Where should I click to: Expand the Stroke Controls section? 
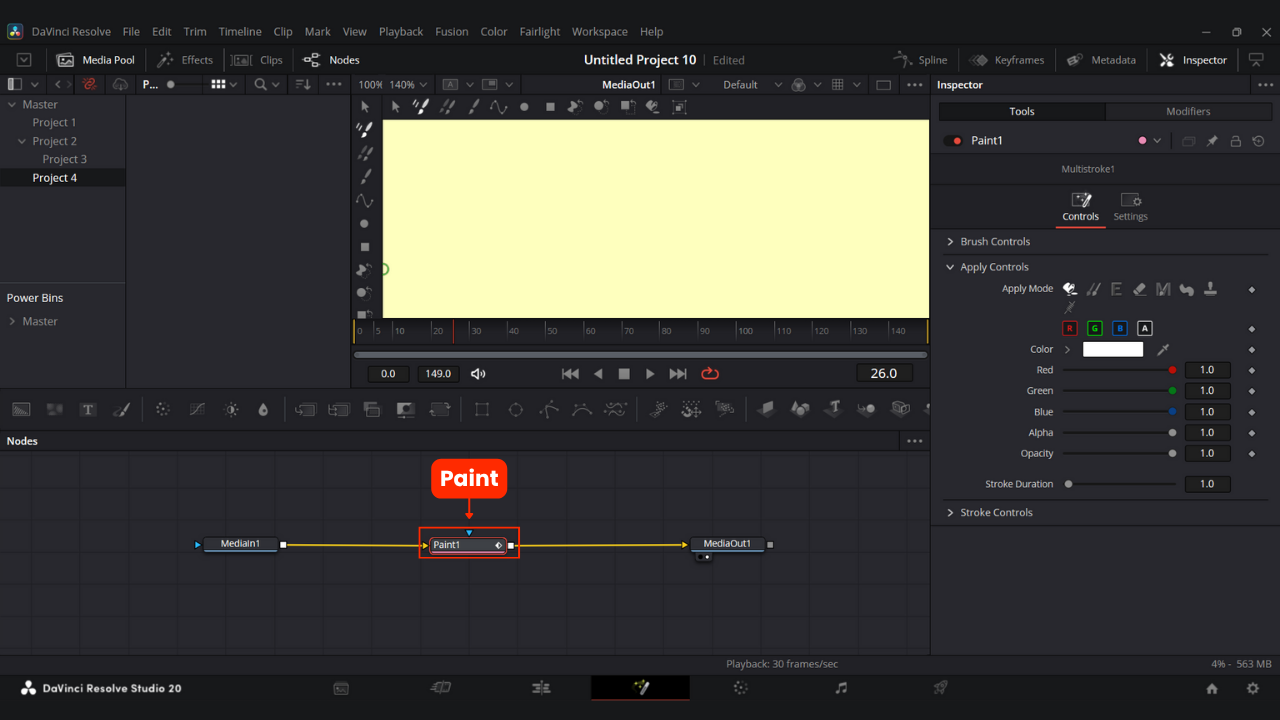pyautogui.click(x=996, y=512)
